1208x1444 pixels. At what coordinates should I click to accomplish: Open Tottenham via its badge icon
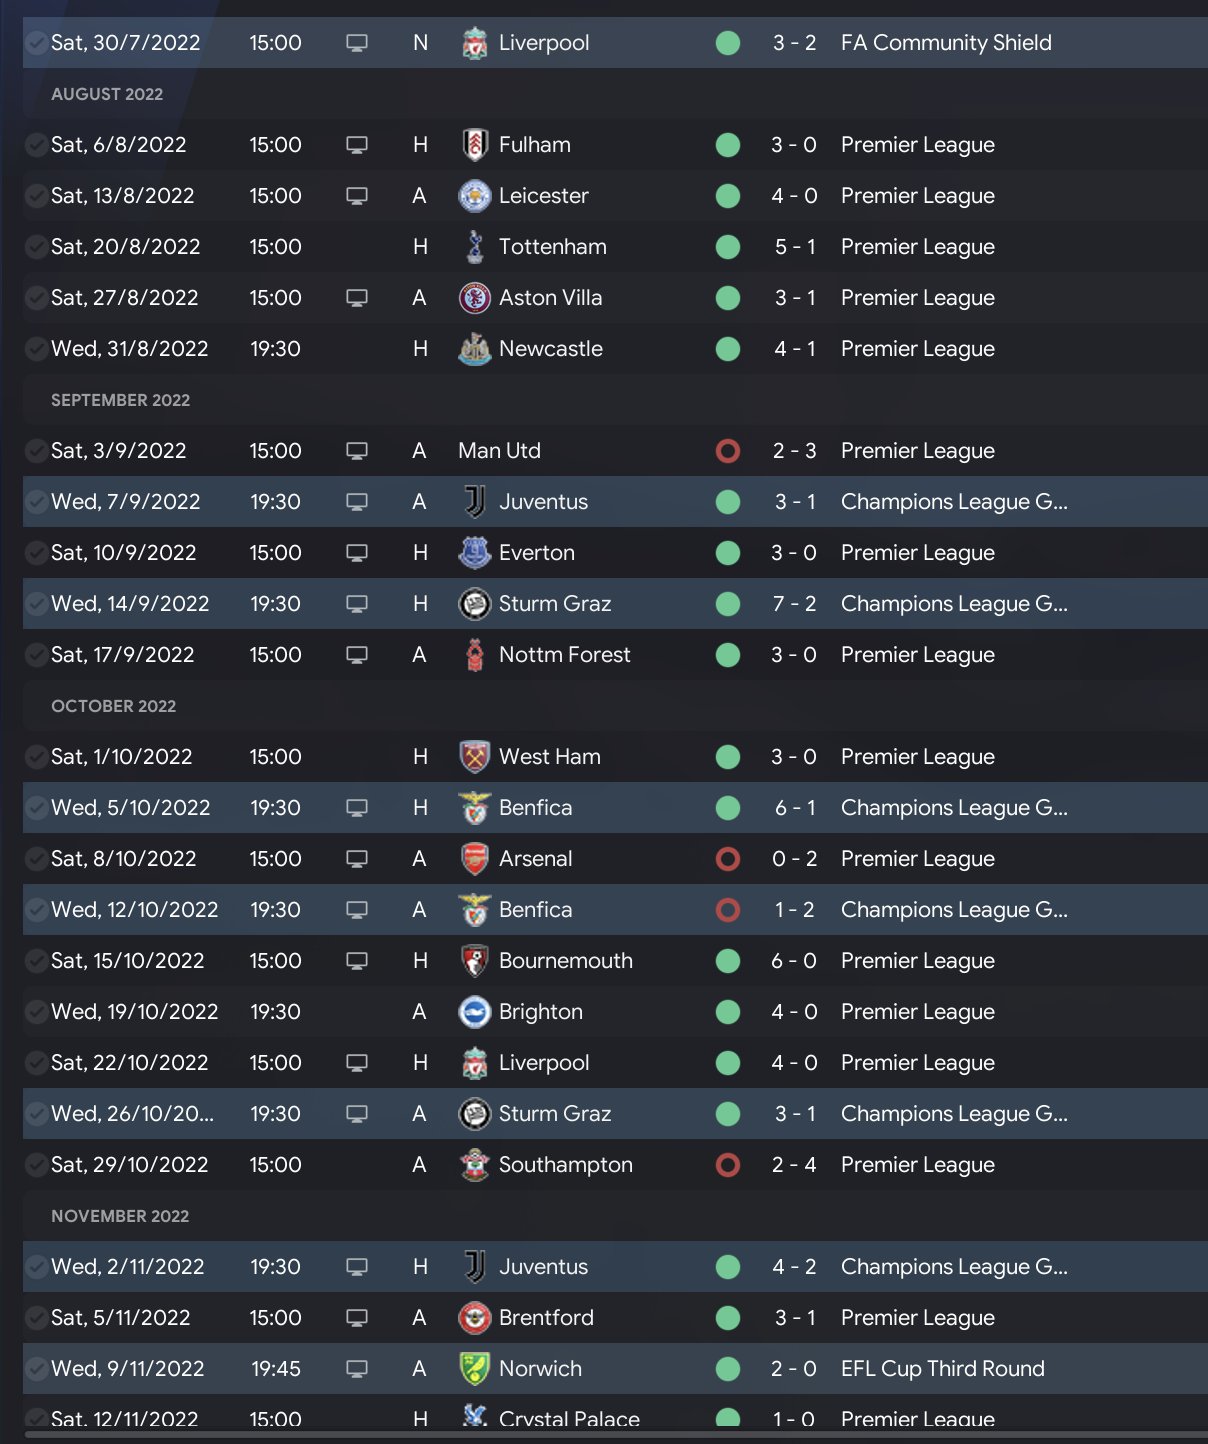[475, 247]
